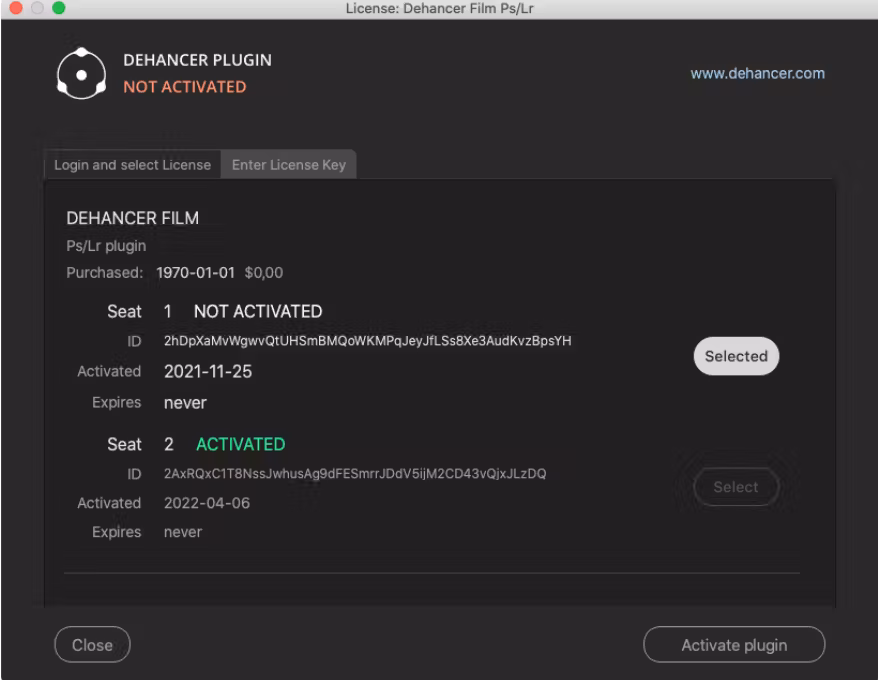Switch to Enter License Key tab
The image size is (878, 680).
coord(289,165)
